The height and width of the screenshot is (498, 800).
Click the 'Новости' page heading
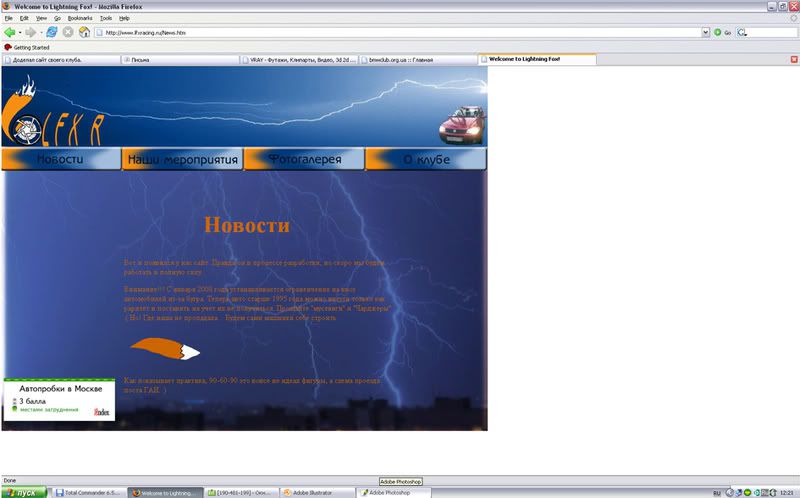[247, 225]
